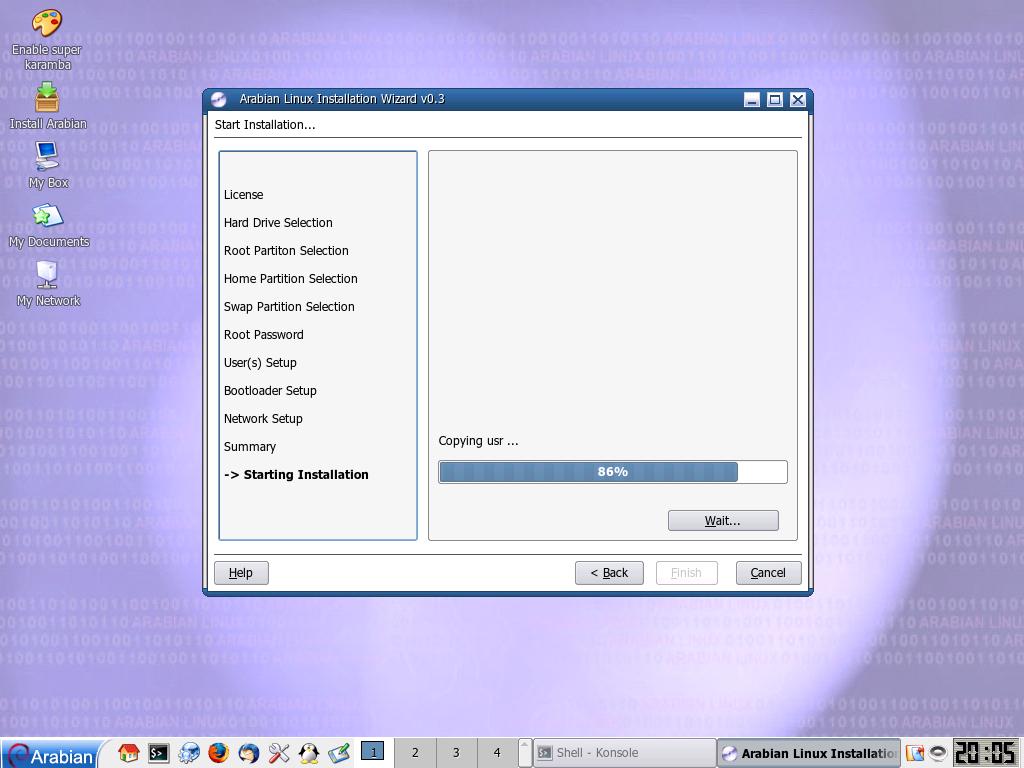Click the Starting Installation current step
Image resolution: width=1024 pixels, height=768 pixels.
tap(296, 475)
